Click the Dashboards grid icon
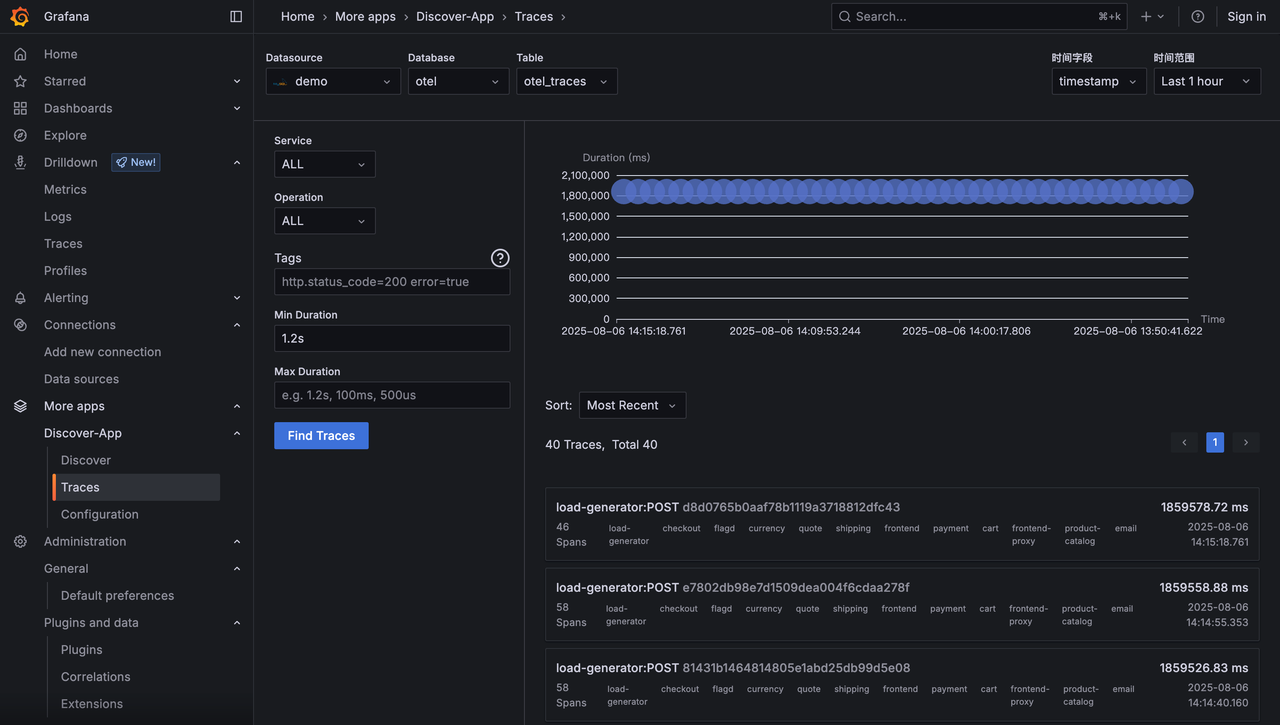Screen dimensions: 1280x725 point(20,108)
